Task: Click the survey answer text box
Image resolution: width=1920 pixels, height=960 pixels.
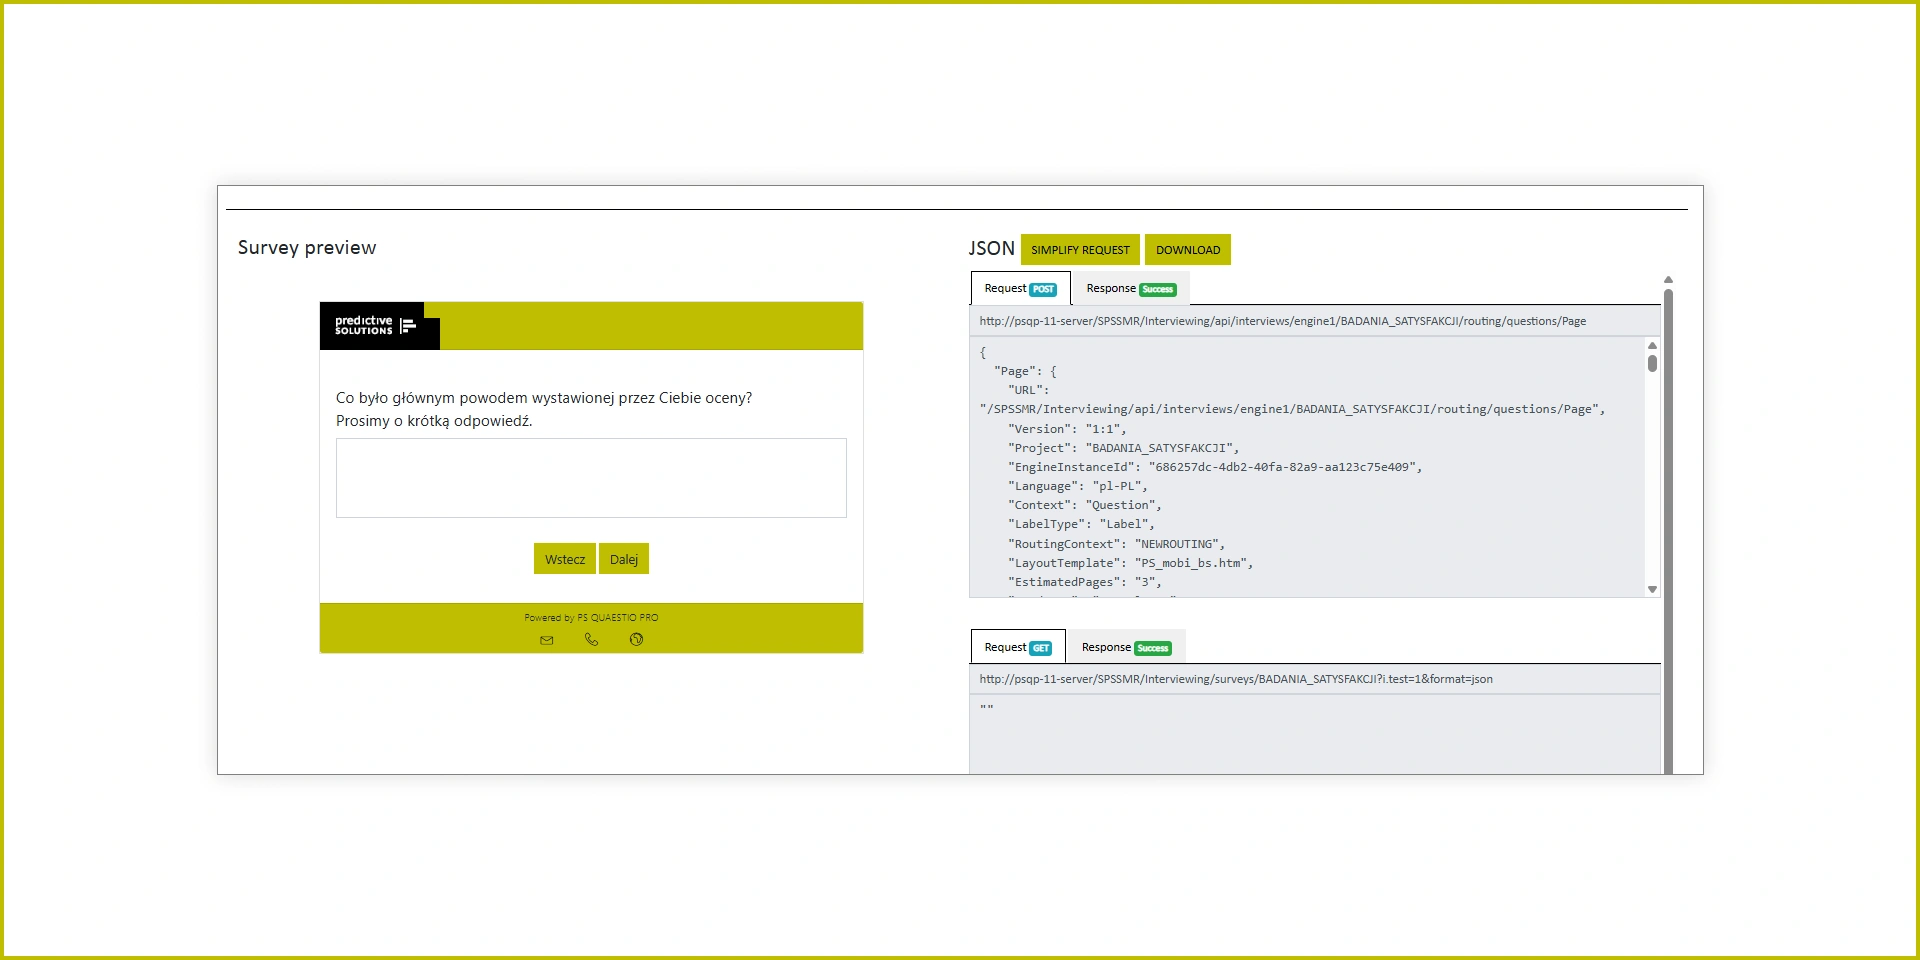Action: point(591,478)
